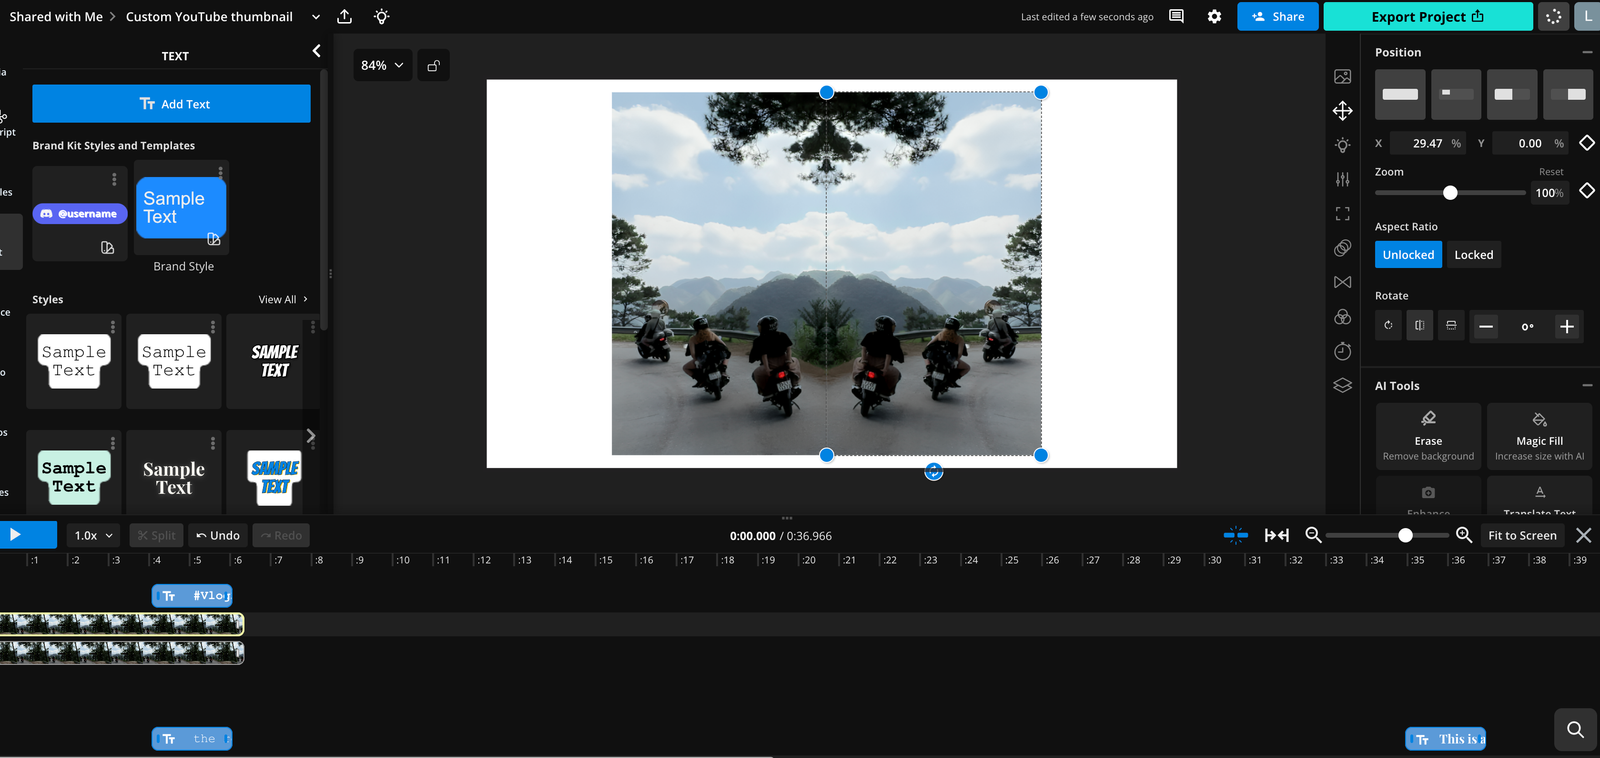Collapse the Position section

click(1587, 52)
